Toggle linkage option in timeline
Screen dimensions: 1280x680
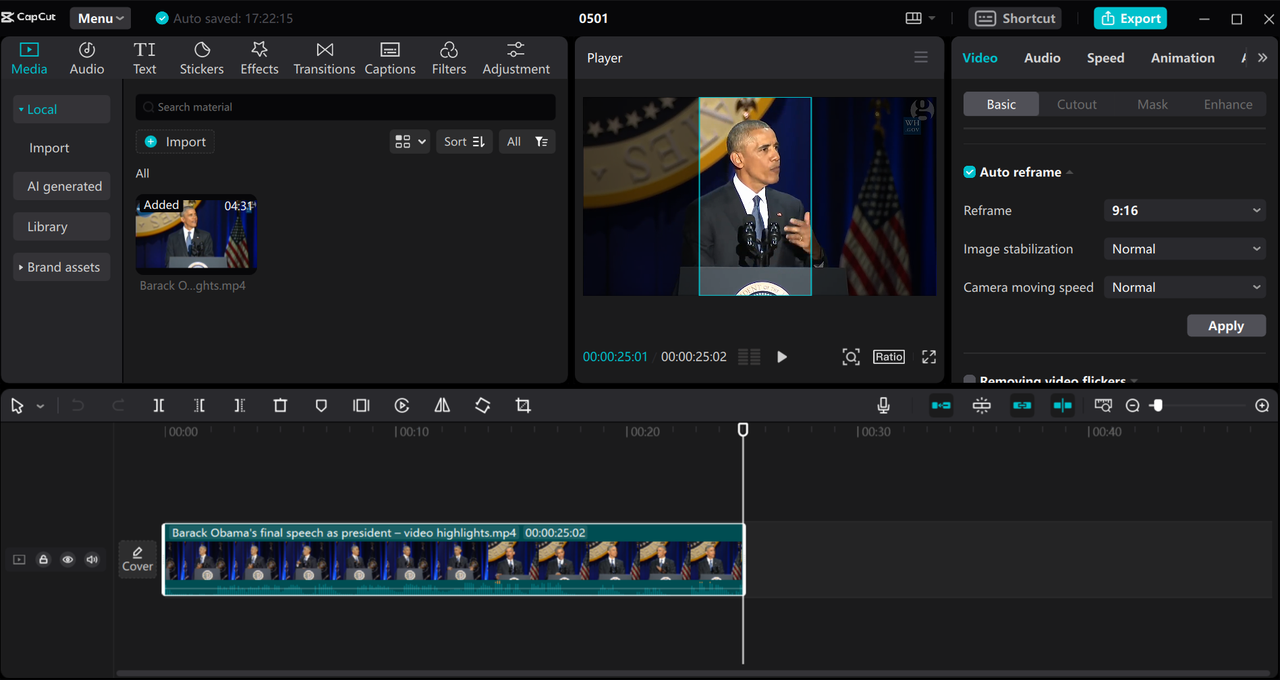[1021, 405]
